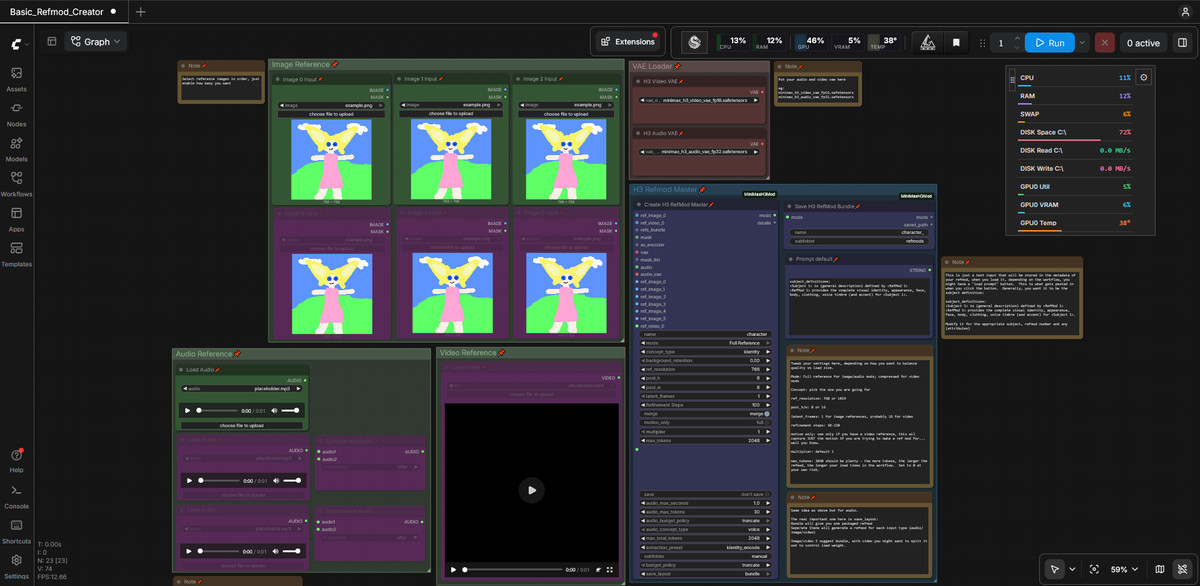Increase the batch count stepper
This screenshot has width=1200, height=586.
(1017, 38)
